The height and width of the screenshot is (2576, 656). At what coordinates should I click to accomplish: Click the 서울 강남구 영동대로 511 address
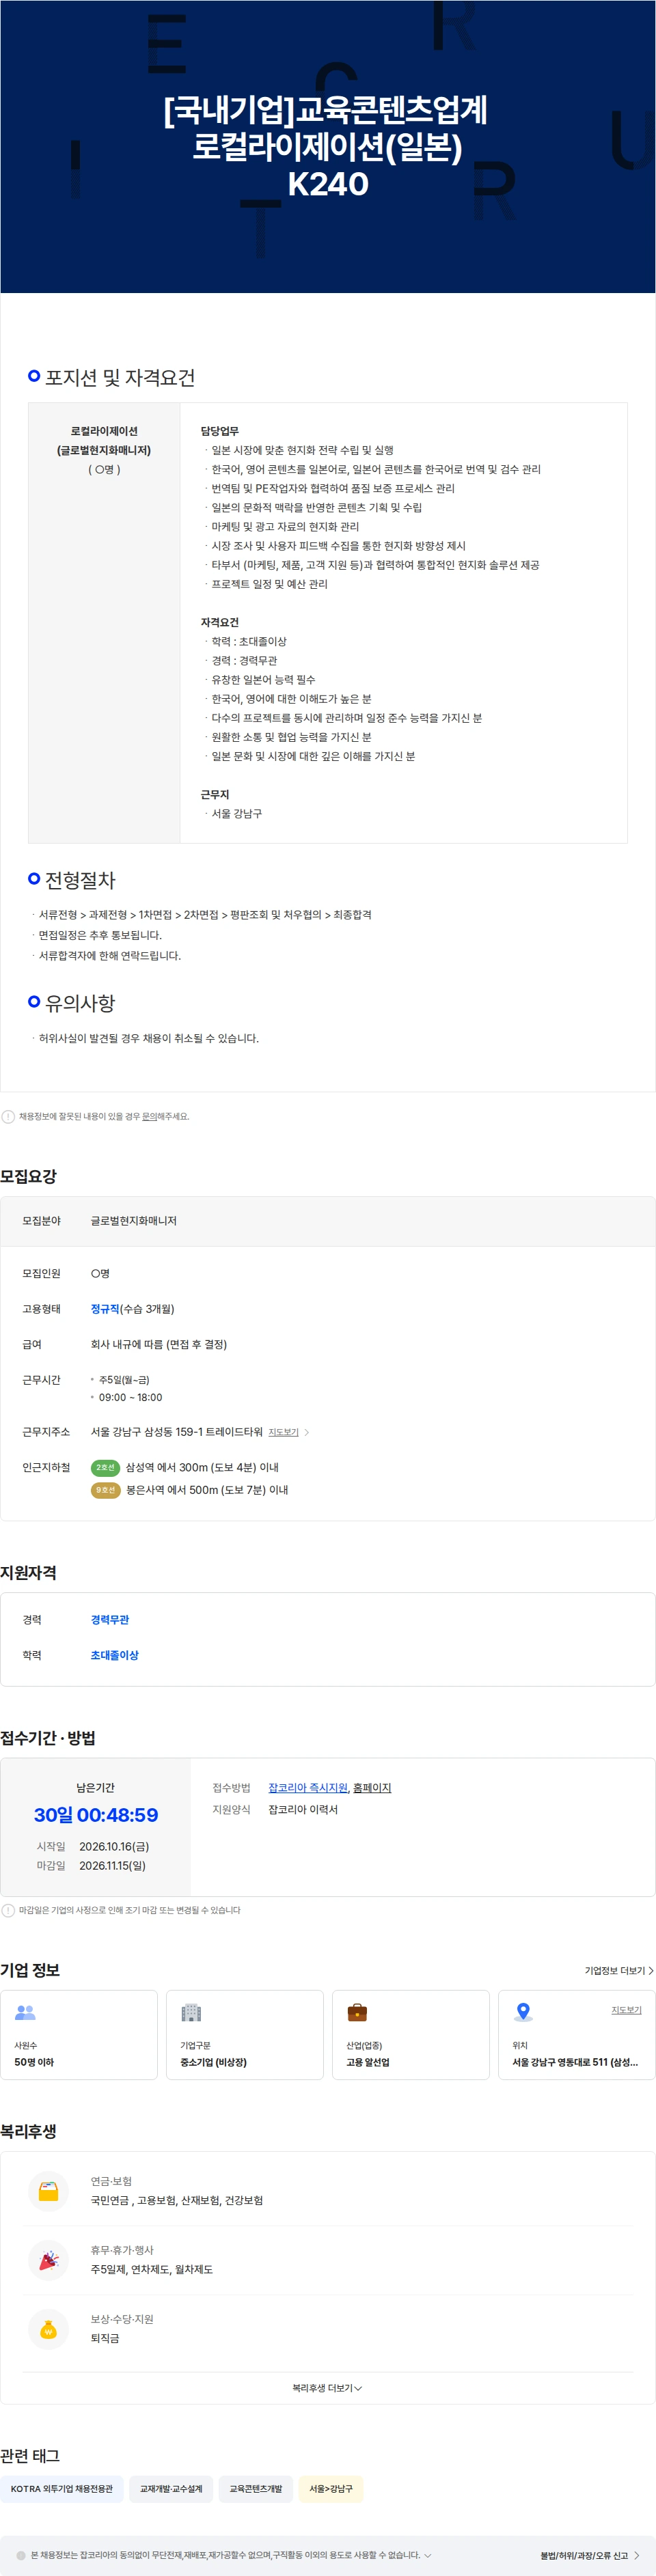pos(575,2062)
